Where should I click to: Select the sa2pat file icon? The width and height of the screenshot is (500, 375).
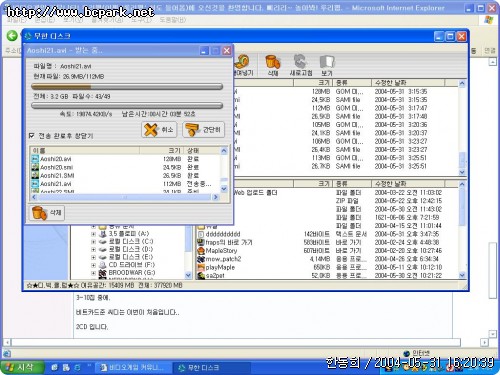tap(201, 275)
